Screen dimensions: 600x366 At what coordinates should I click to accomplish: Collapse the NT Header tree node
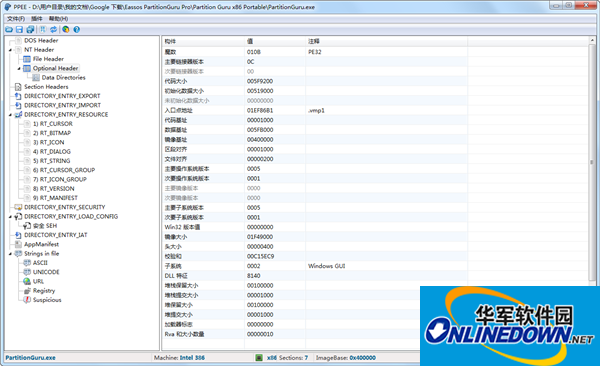[10, 50]
